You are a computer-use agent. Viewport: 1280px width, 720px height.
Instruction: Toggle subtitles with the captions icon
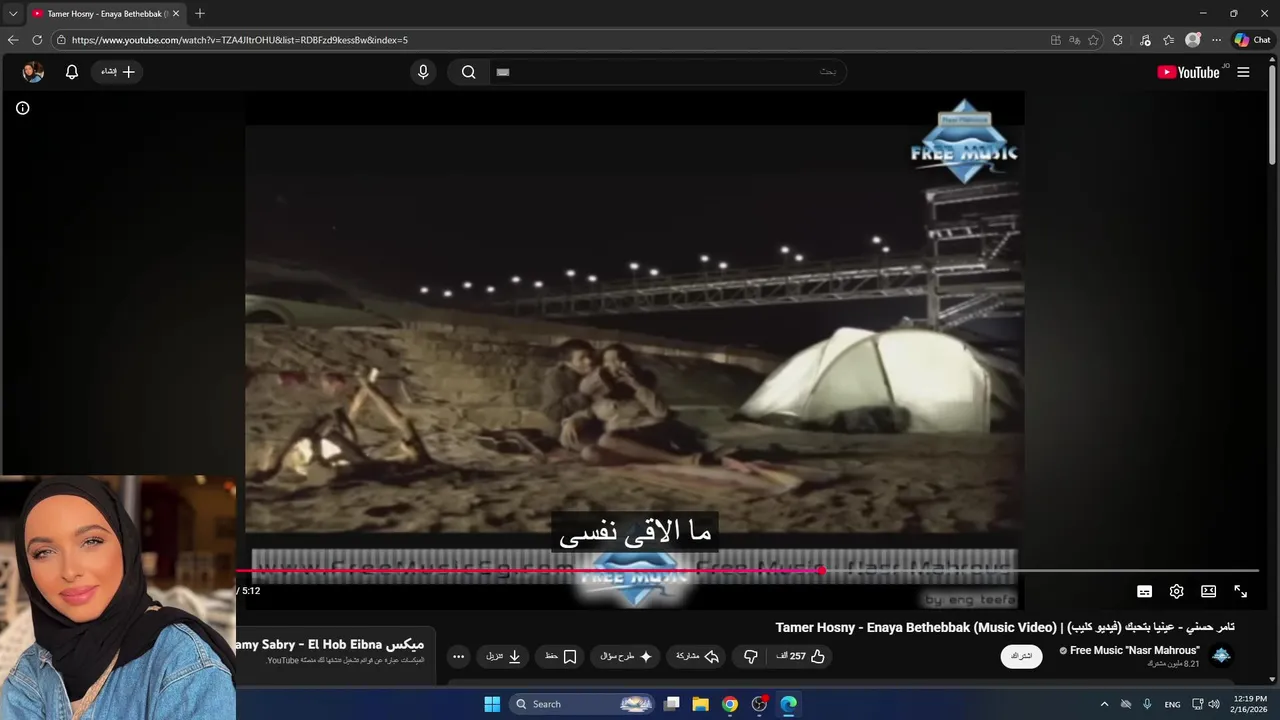tap(1145, 591)
